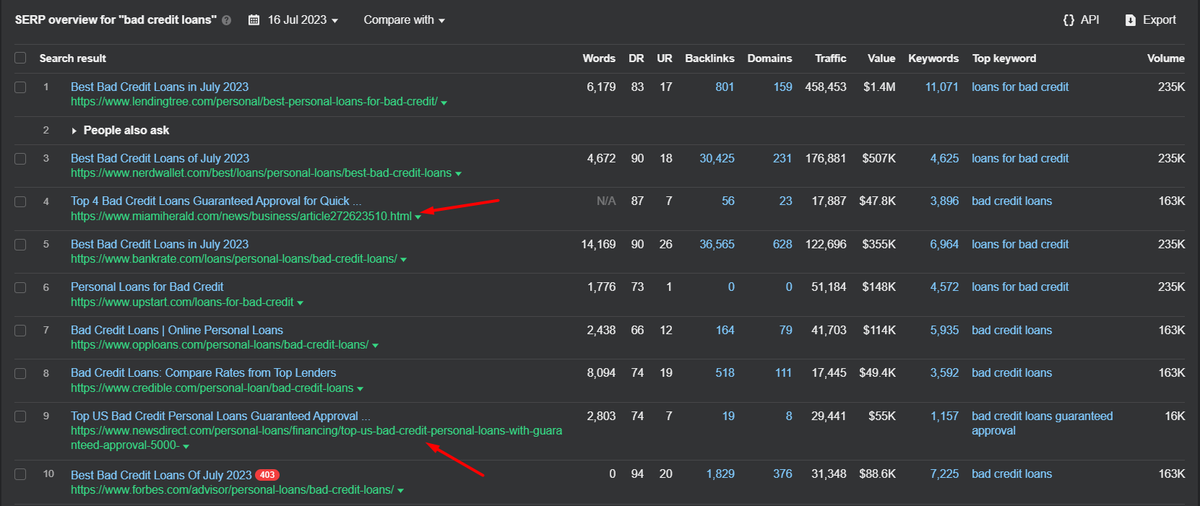Open the bankrate.com bad-credit-loans URL
The width and height of the screenshot is (1200, 506).
(x=233, y=259)
